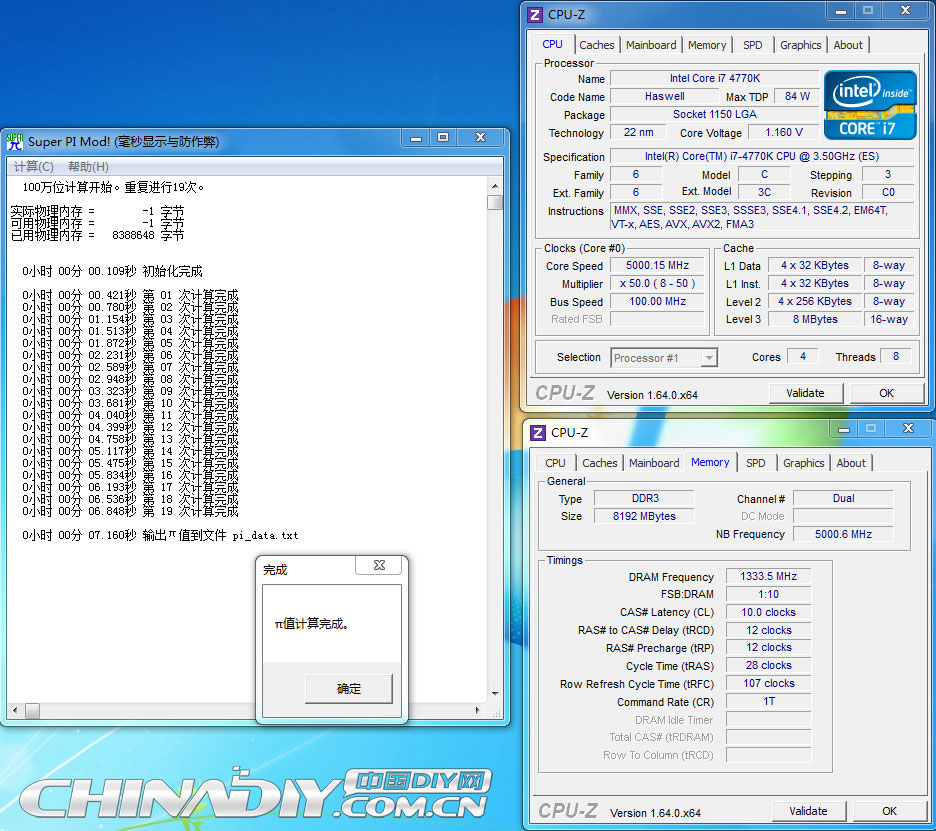936x831 pixels.
Task: Click the tRFC value 107 clocks
Action: (x=768, y=684)
